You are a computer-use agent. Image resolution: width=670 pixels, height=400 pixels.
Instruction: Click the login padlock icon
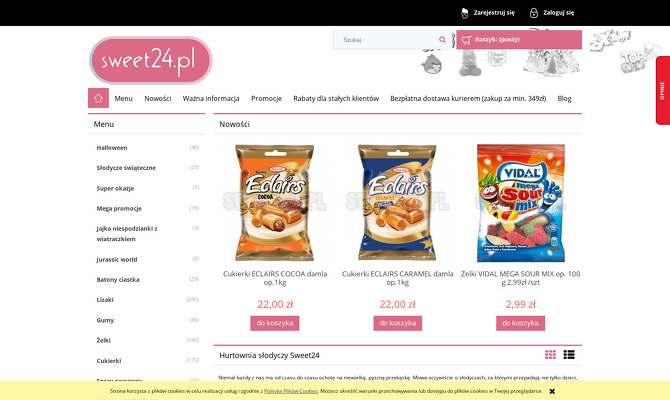point(534,13)
